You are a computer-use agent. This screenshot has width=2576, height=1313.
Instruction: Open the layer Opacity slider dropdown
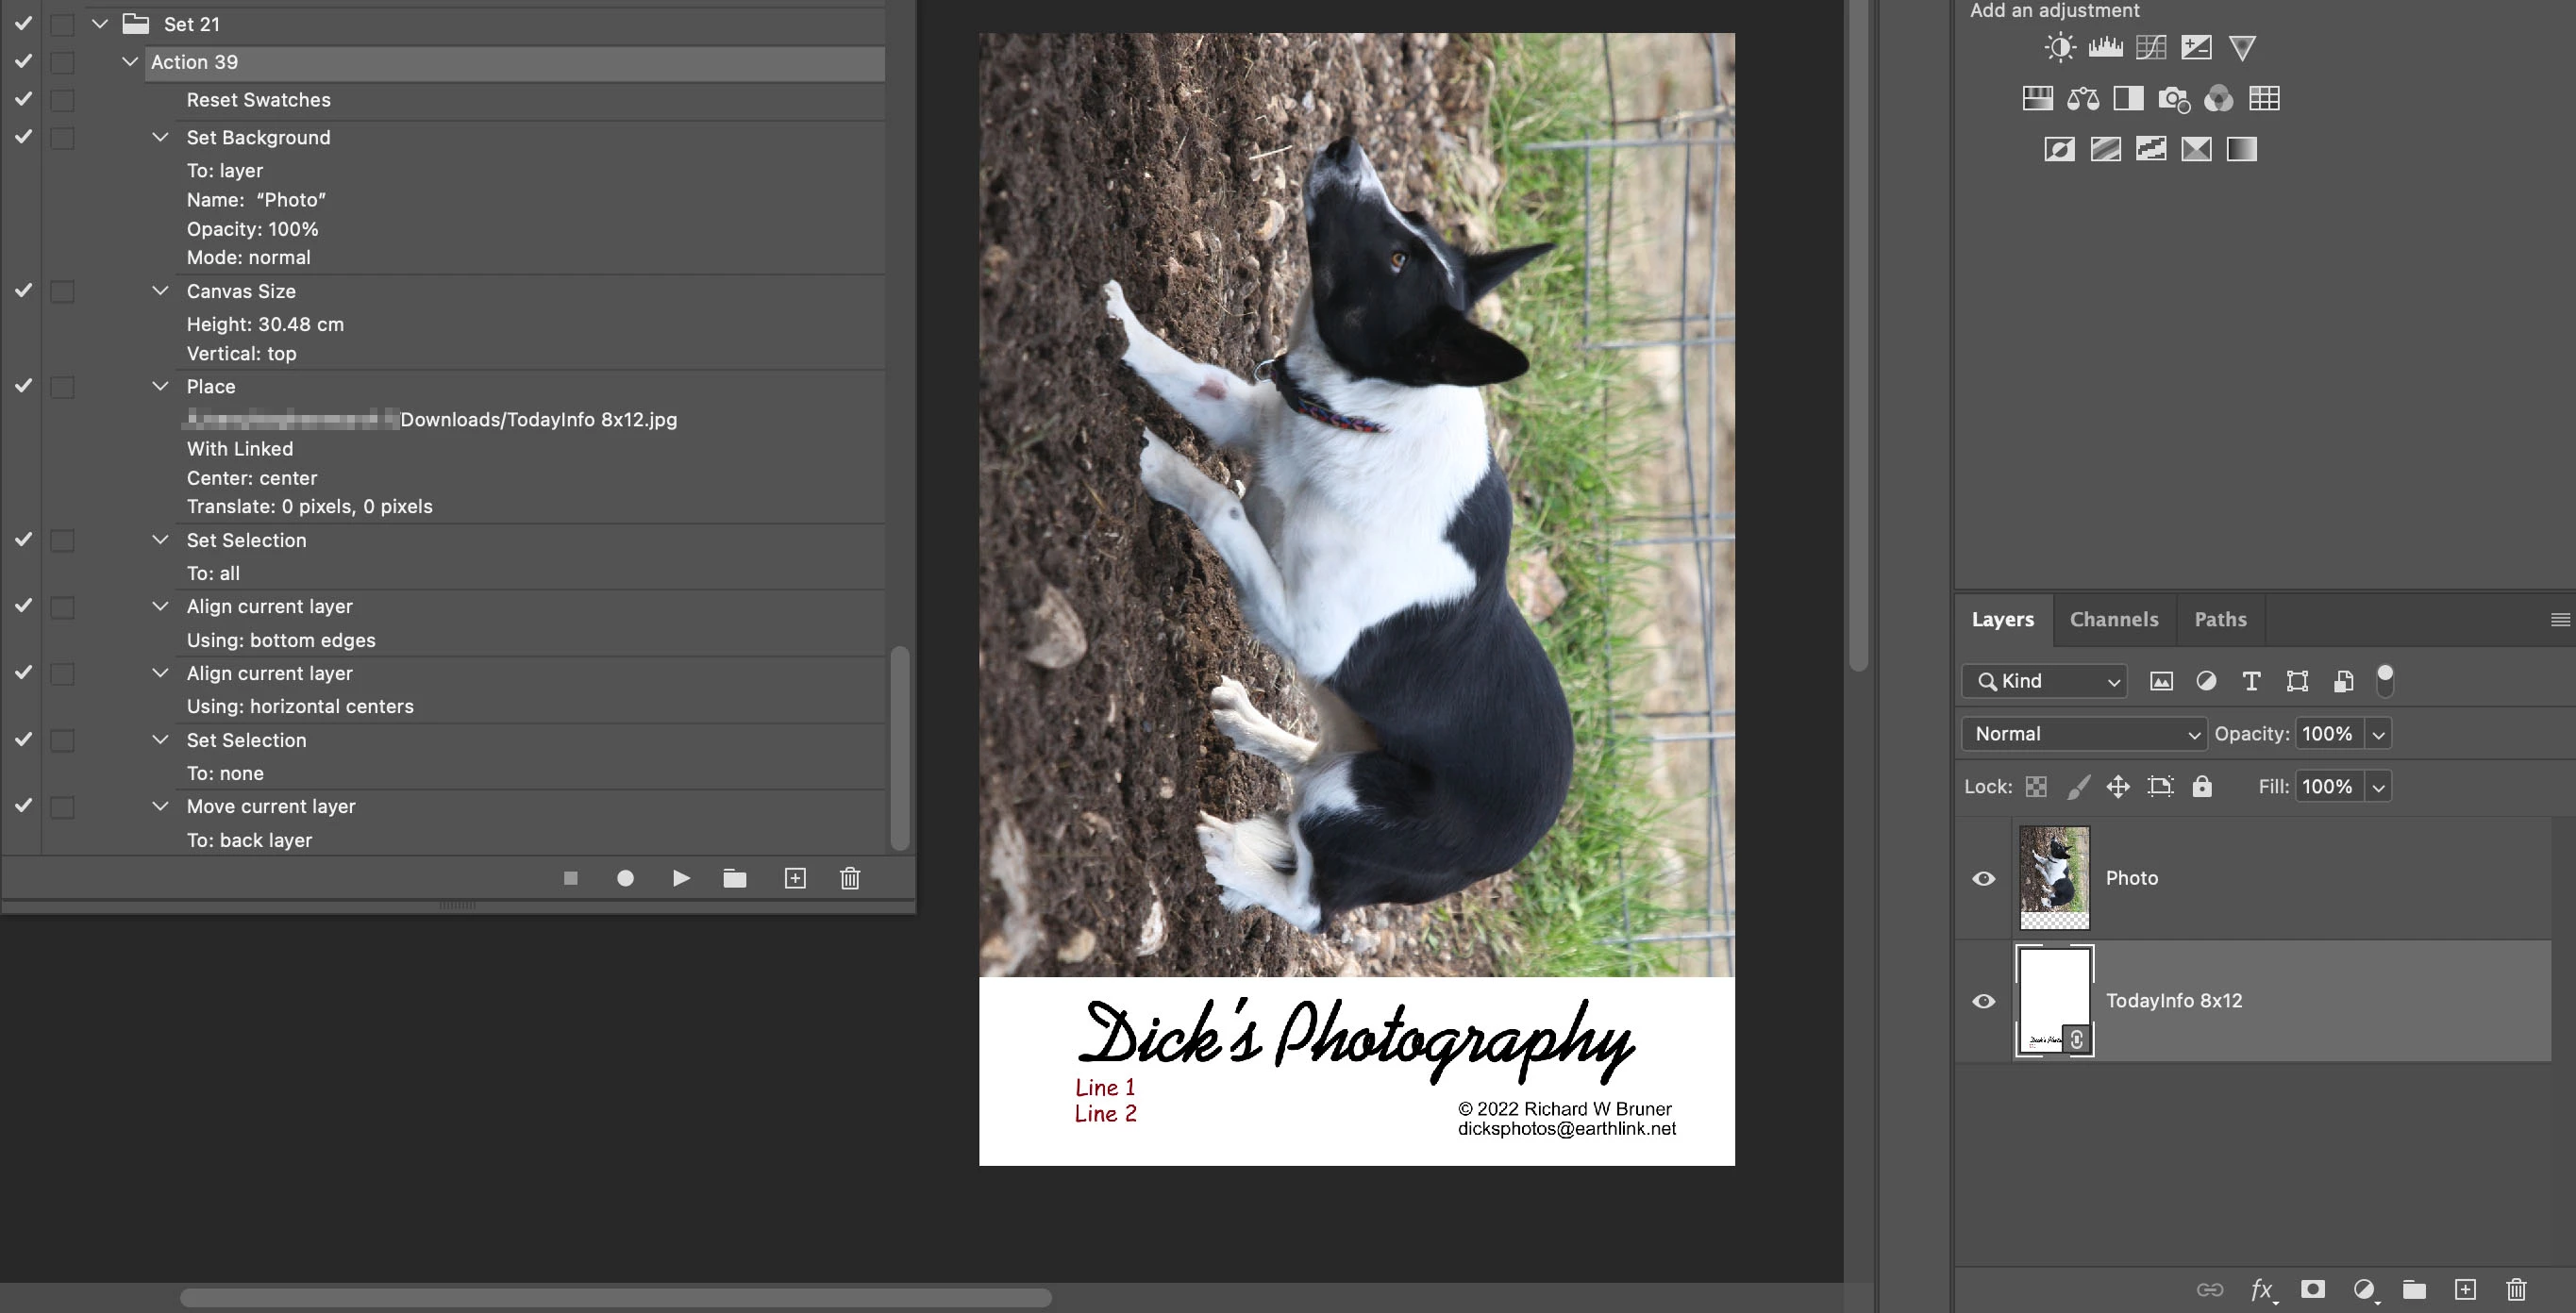click(2379, 734)
